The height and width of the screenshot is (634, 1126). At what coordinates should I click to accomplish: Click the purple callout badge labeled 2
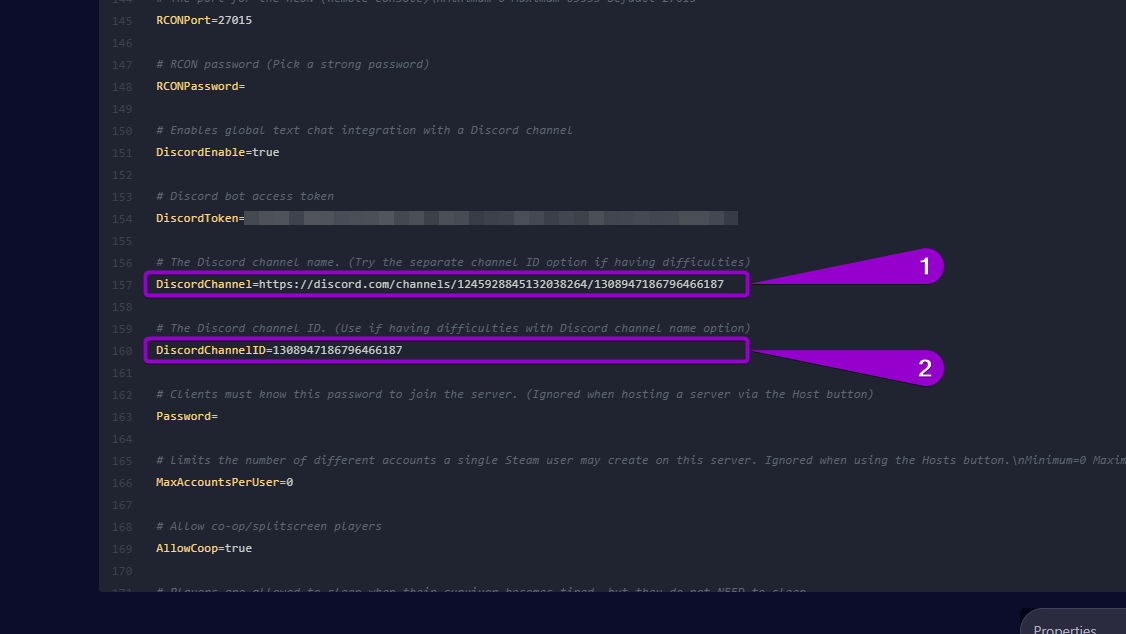(x=926, y=368)
